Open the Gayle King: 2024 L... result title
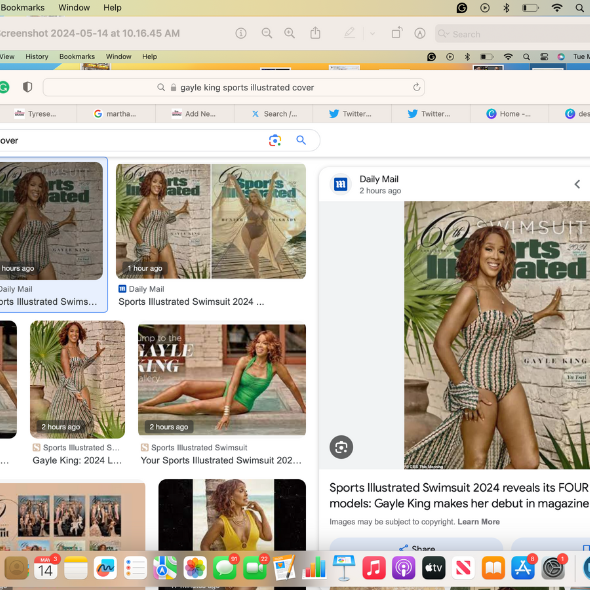590x590 pixels. click(x=77, y=460)
